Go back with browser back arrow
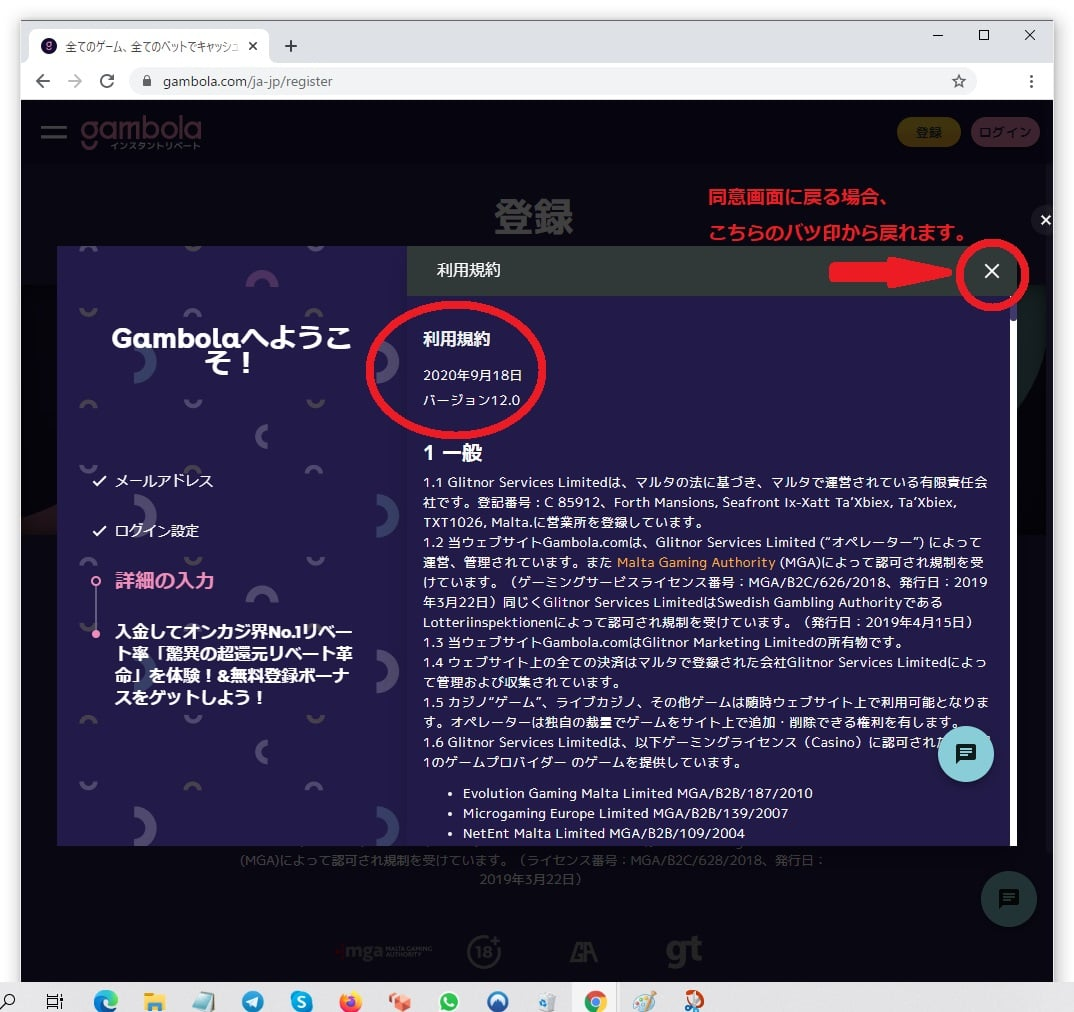 [43, 81]
